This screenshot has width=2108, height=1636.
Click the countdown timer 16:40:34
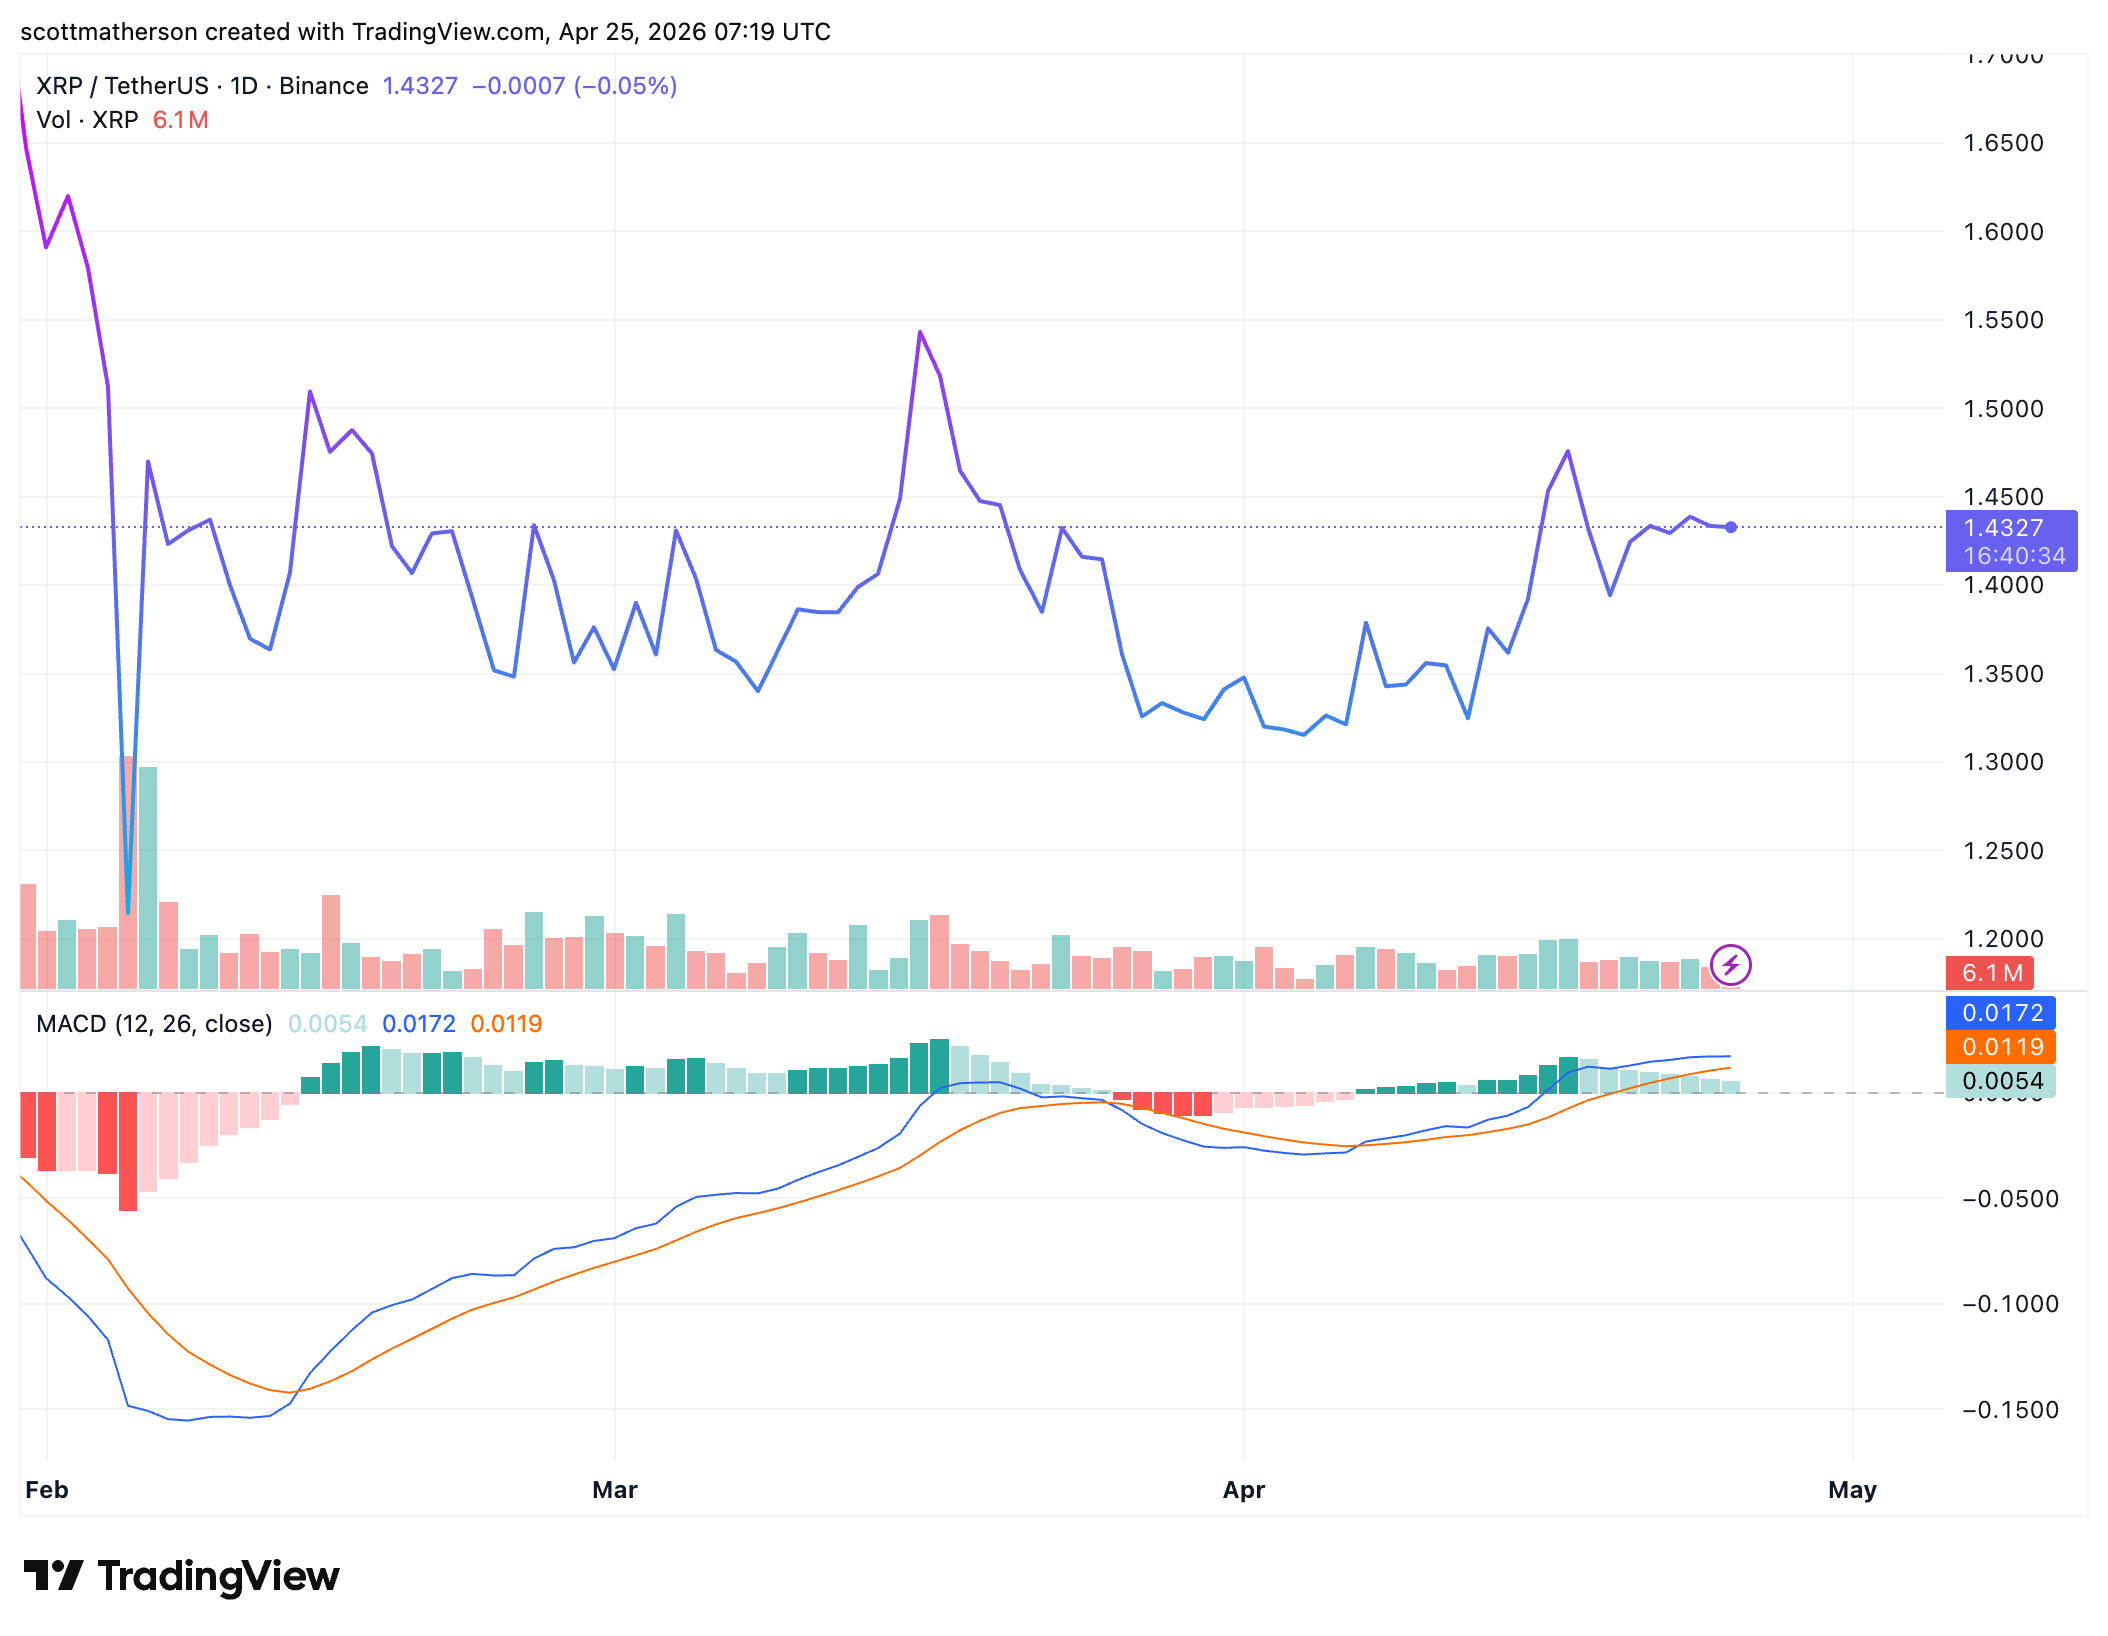tap(2013, 555)
